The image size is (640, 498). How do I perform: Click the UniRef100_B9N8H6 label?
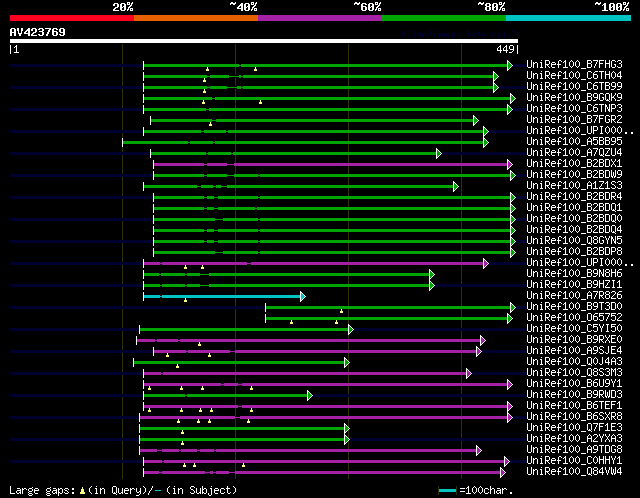point(574,274)
